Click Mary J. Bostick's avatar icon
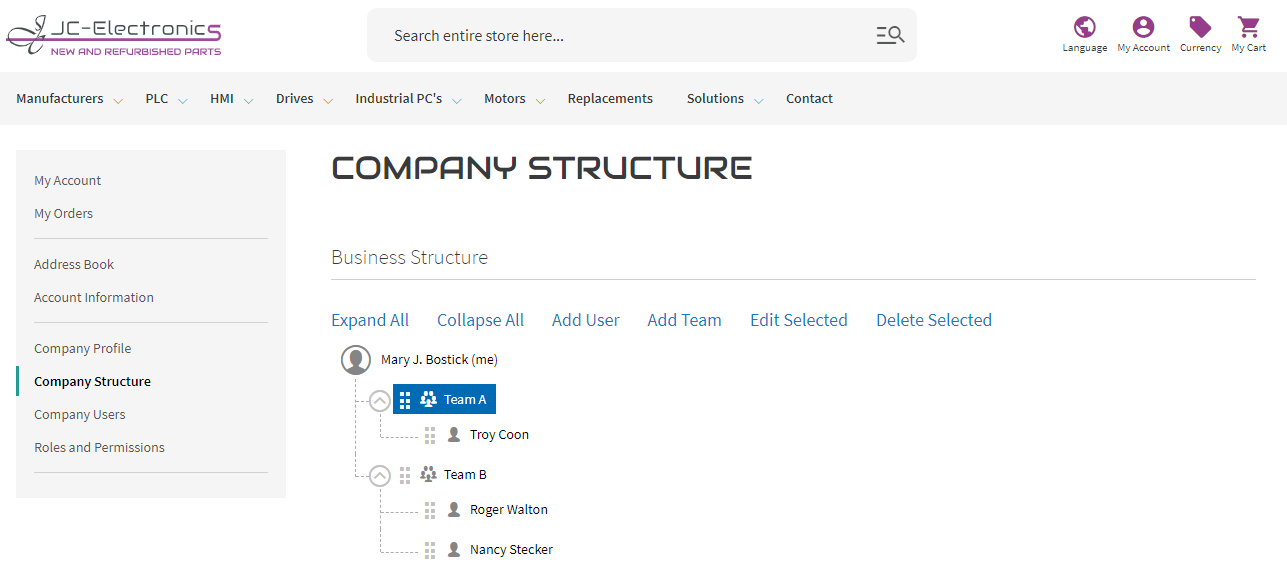 tap(356, 360)
